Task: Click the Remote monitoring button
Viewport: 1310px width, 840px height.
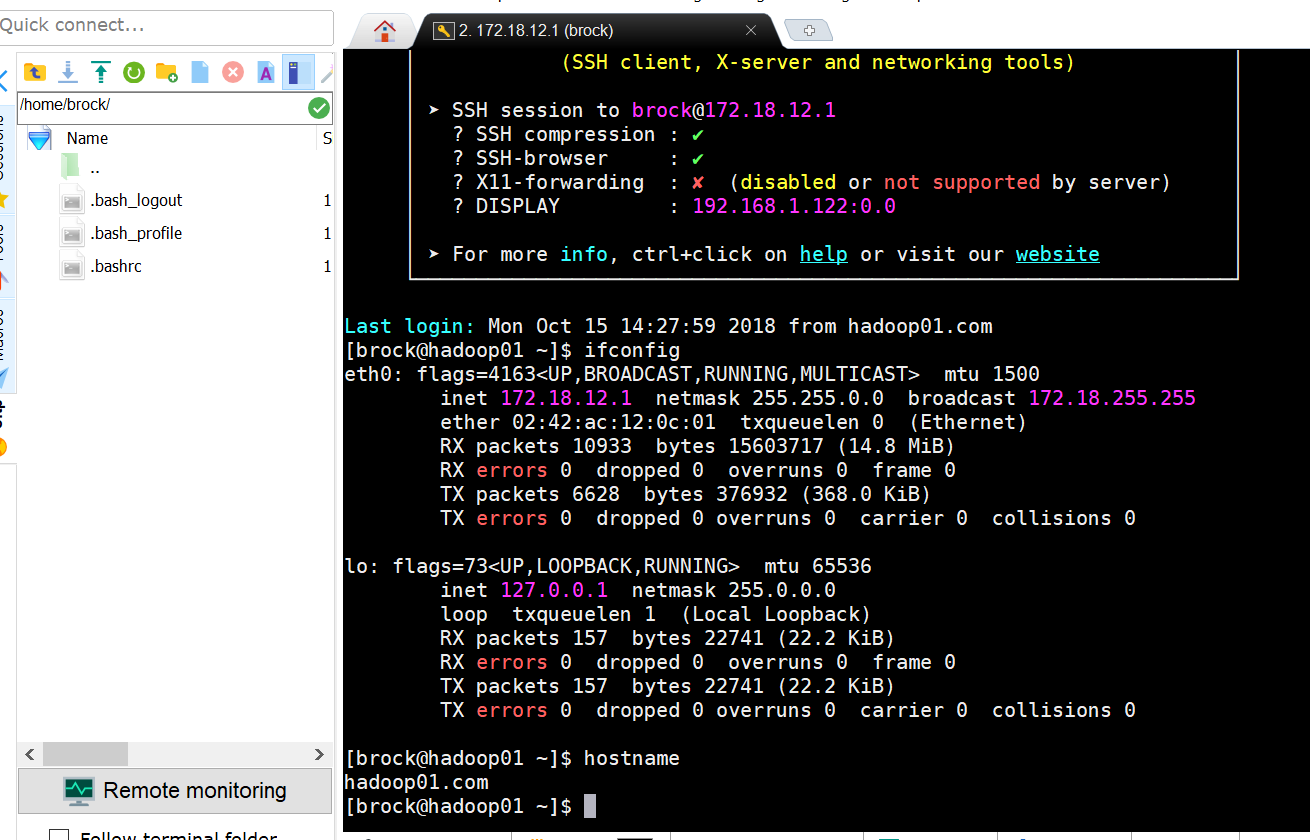Action: [175, 791]
